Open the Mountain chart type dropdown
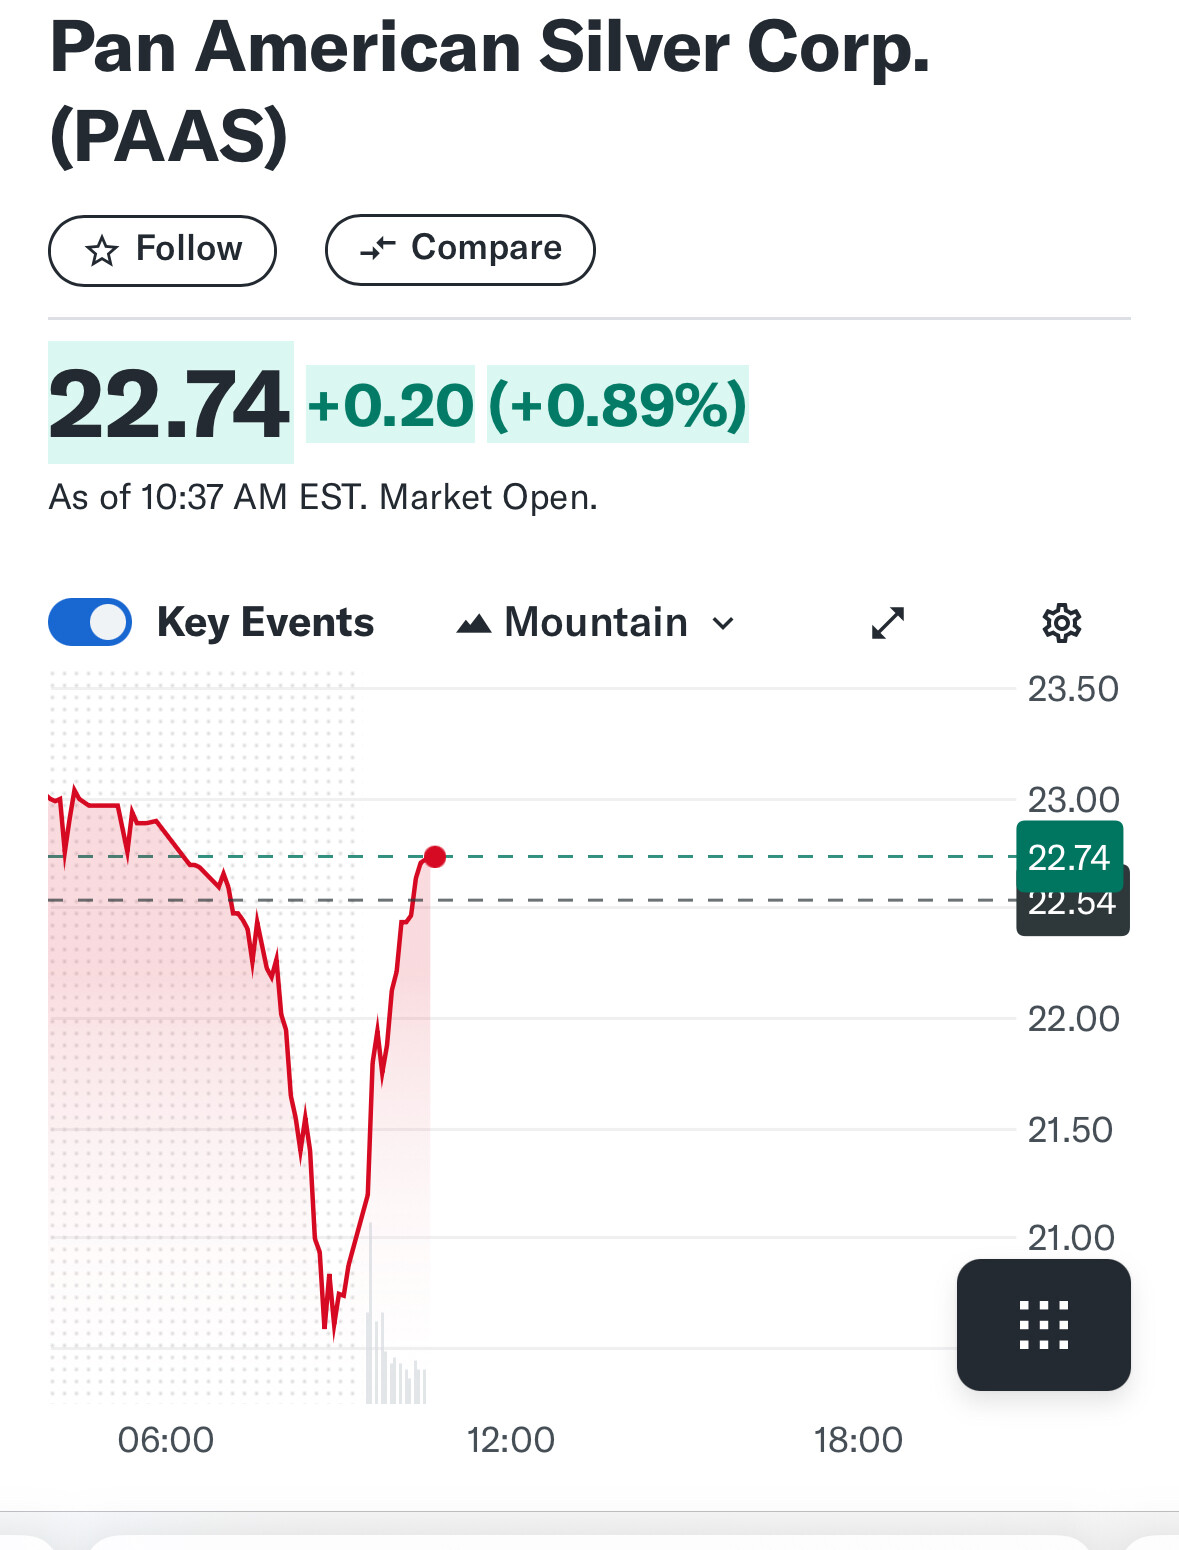The image size is (1179, 1550). pyautogui.click(x=596, y=623)
